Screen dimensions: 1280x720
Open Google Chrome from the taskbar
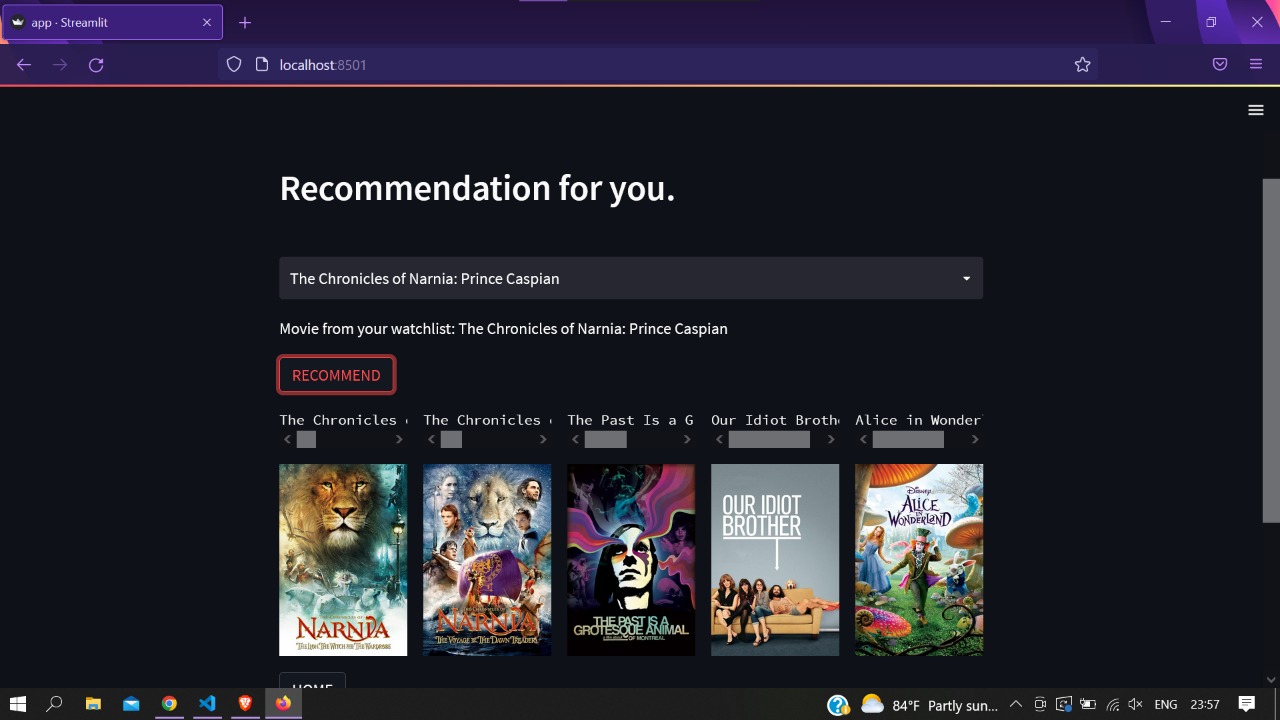point(169,704)
